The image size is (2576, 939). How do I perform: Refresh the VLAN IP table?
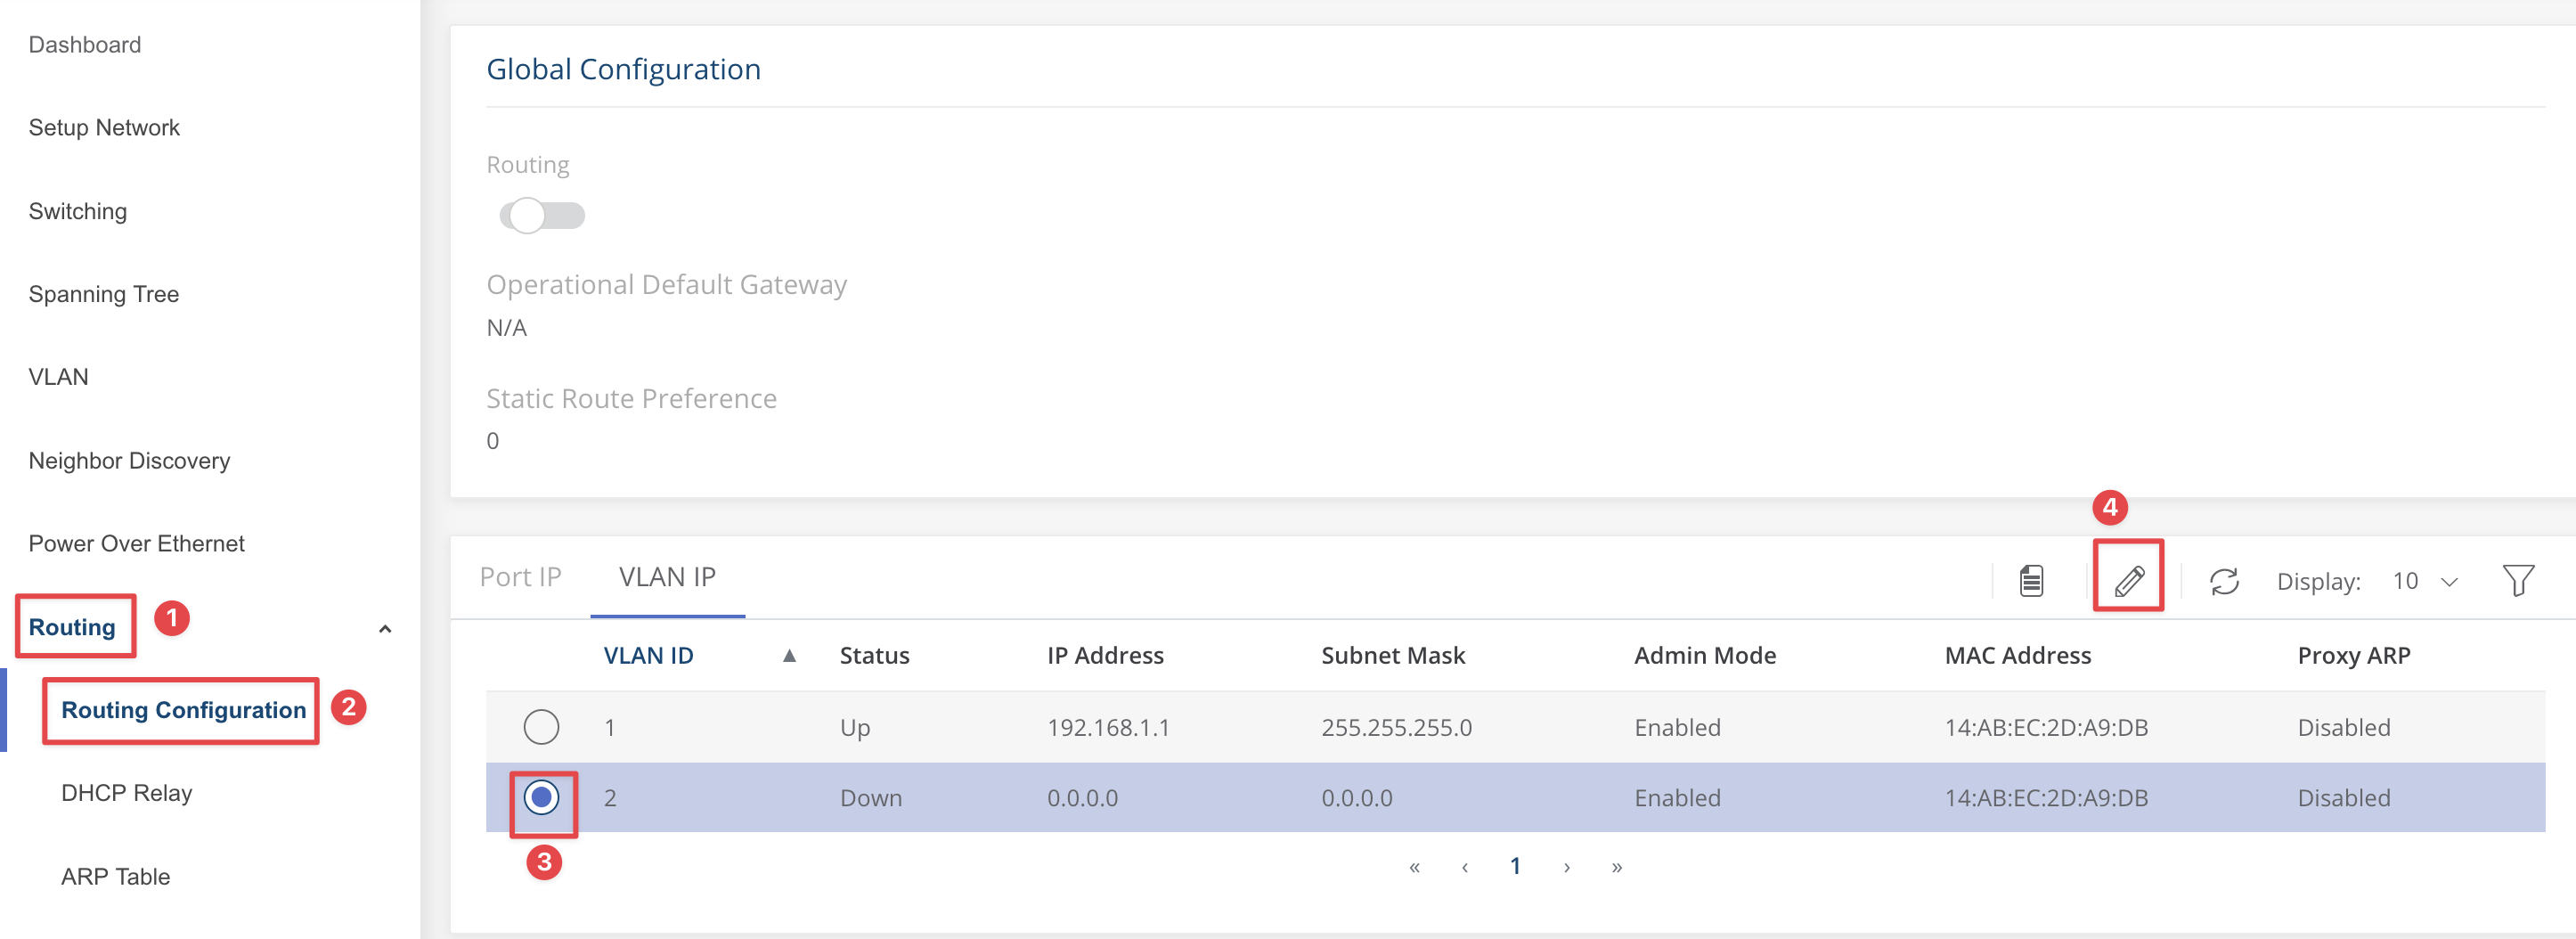2224,581
